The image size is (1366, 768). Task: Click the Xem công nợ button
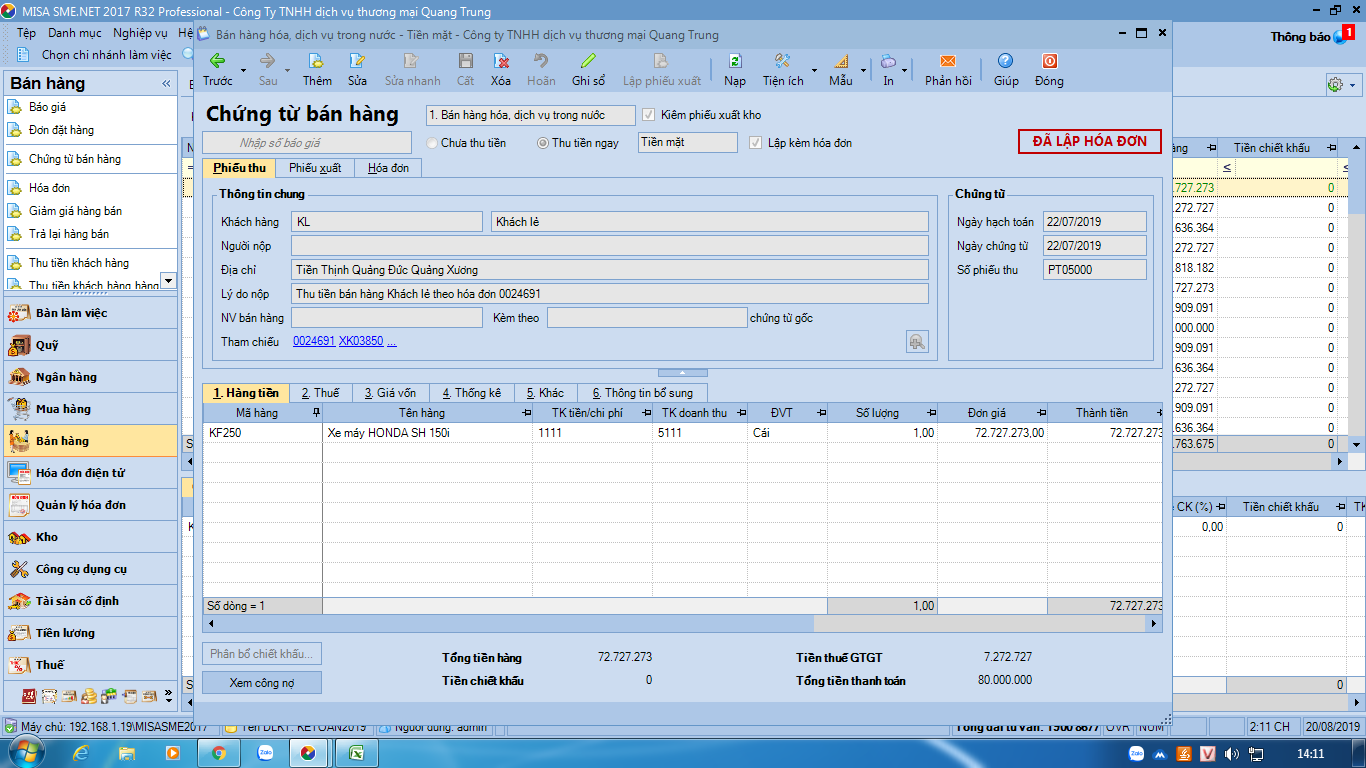tap(262, 683)
